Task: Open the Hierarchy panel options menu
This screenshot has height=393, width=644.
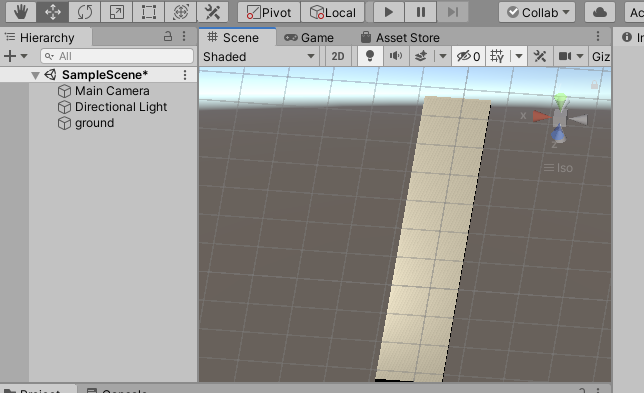Action: 184,36
